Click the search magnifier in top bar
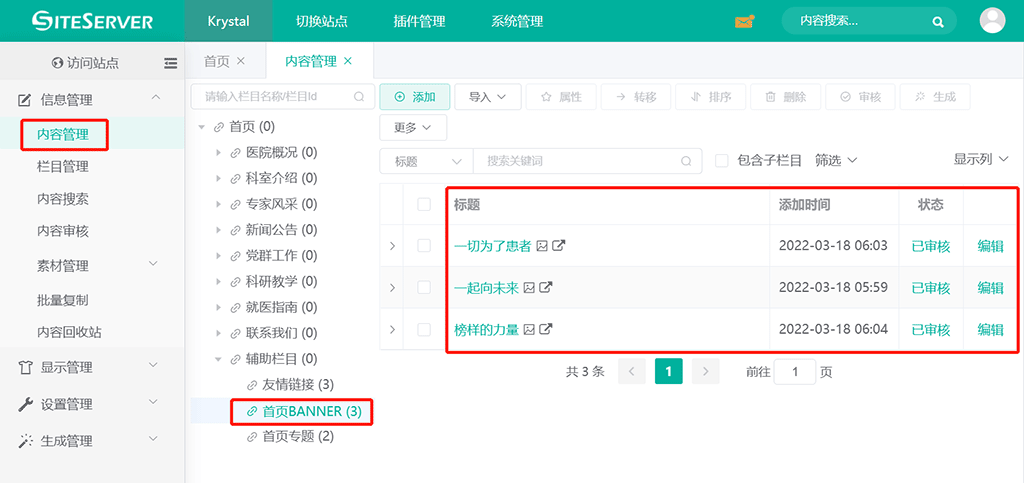Image resolution: width=1024 pixels, height=483 pixels. [937, 21]
